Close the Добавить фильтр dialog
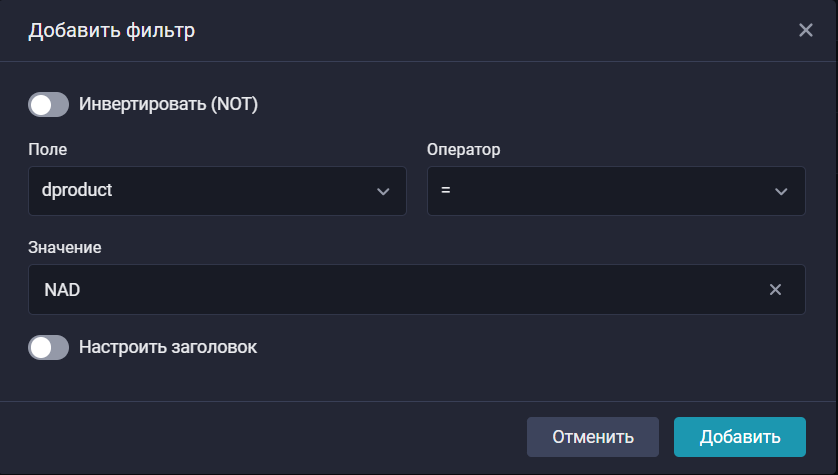The image size is (838, 475). coord(806,30)
